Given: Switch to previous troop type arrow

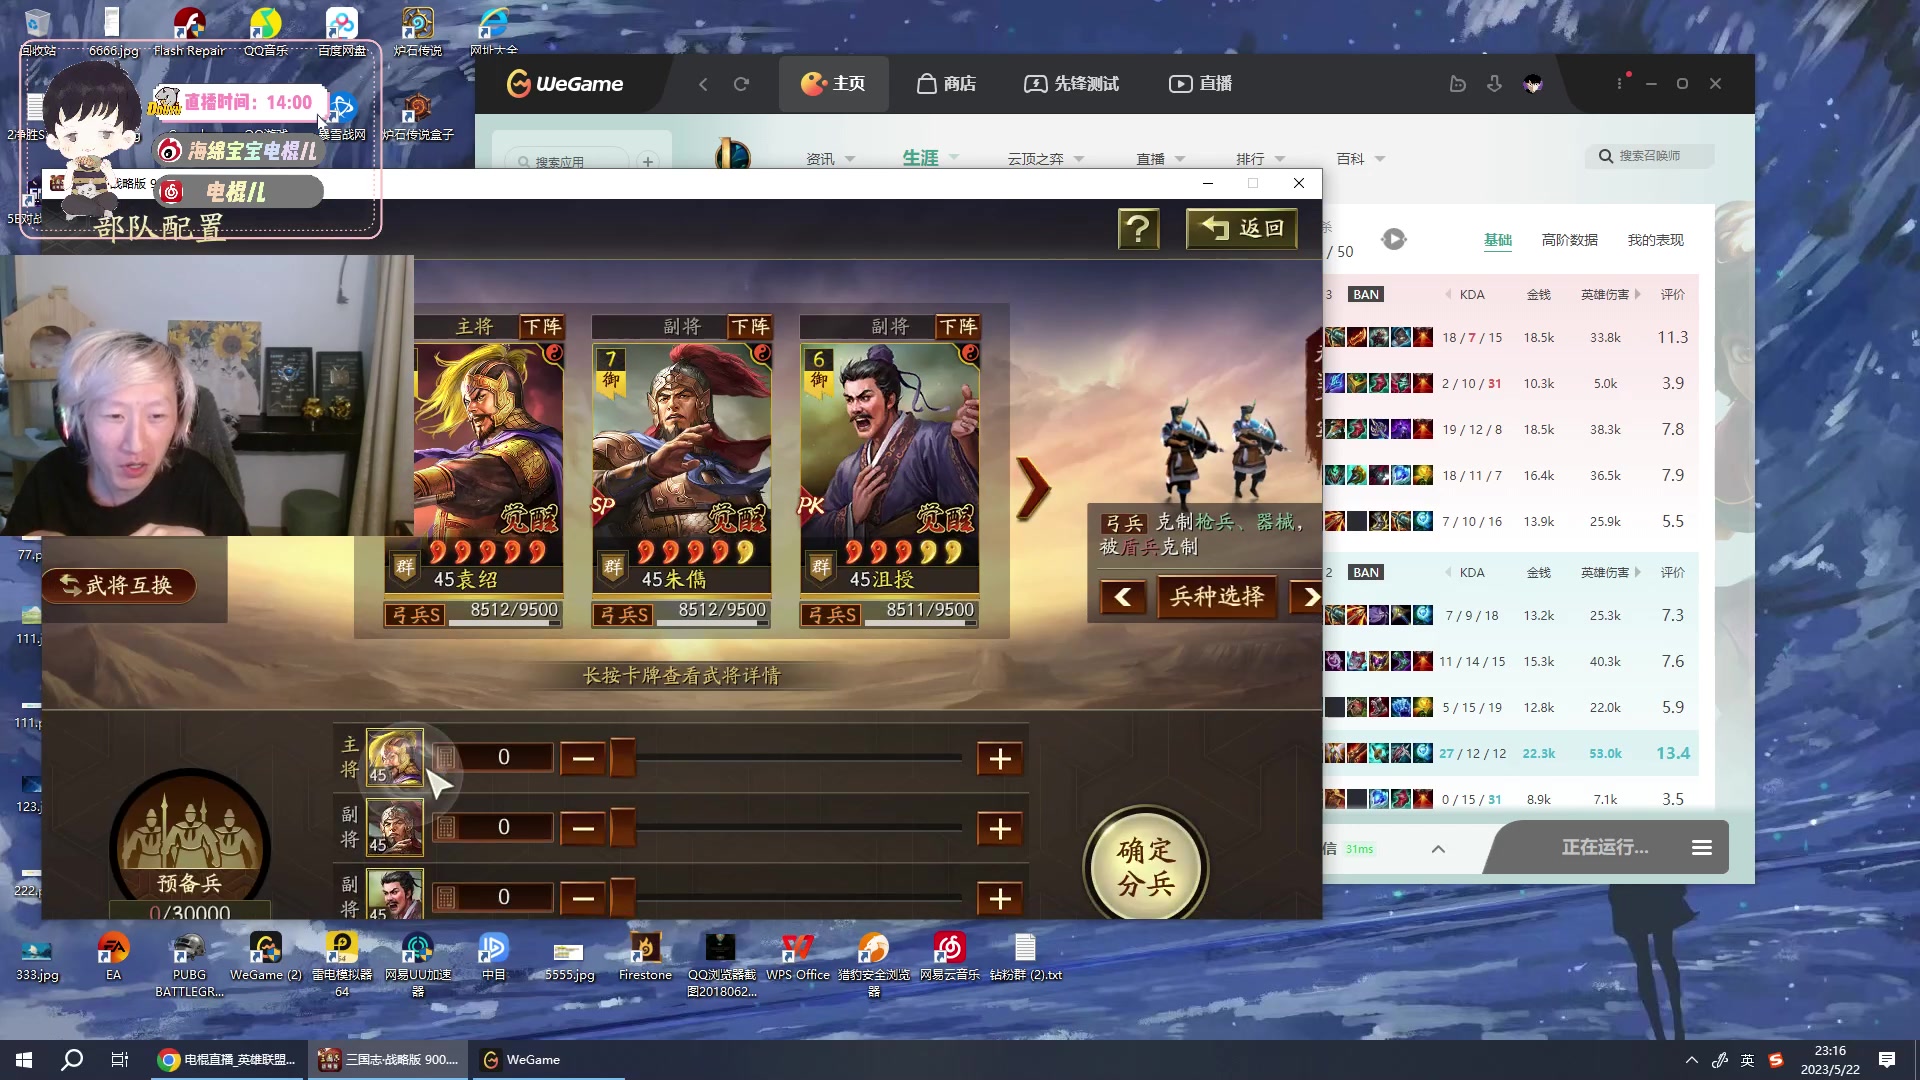Looking at the screenshot, I should click(1123, 597).
